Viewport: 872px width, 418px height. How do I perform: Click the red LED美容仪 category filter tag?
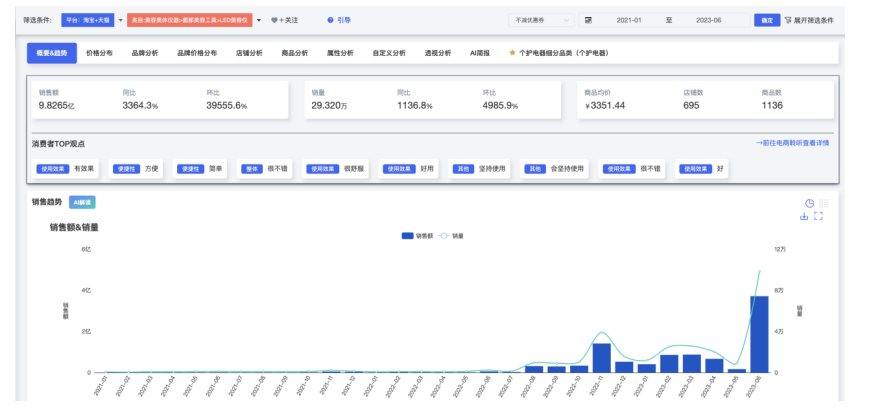click(189, 20)
